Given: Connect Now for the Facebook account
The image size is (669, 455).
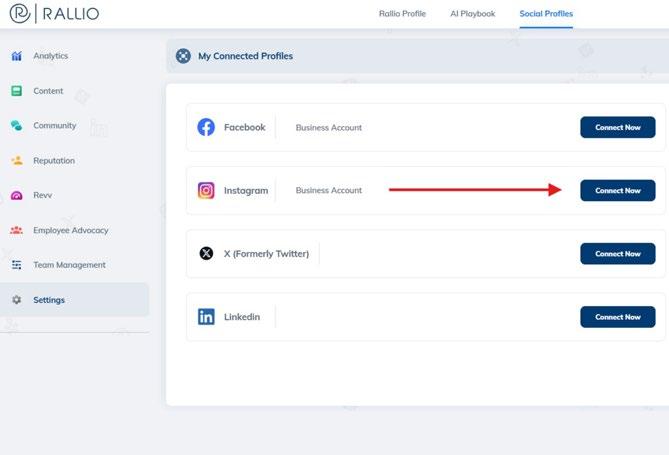Looking at the screenshot, I should click(617, 127).
